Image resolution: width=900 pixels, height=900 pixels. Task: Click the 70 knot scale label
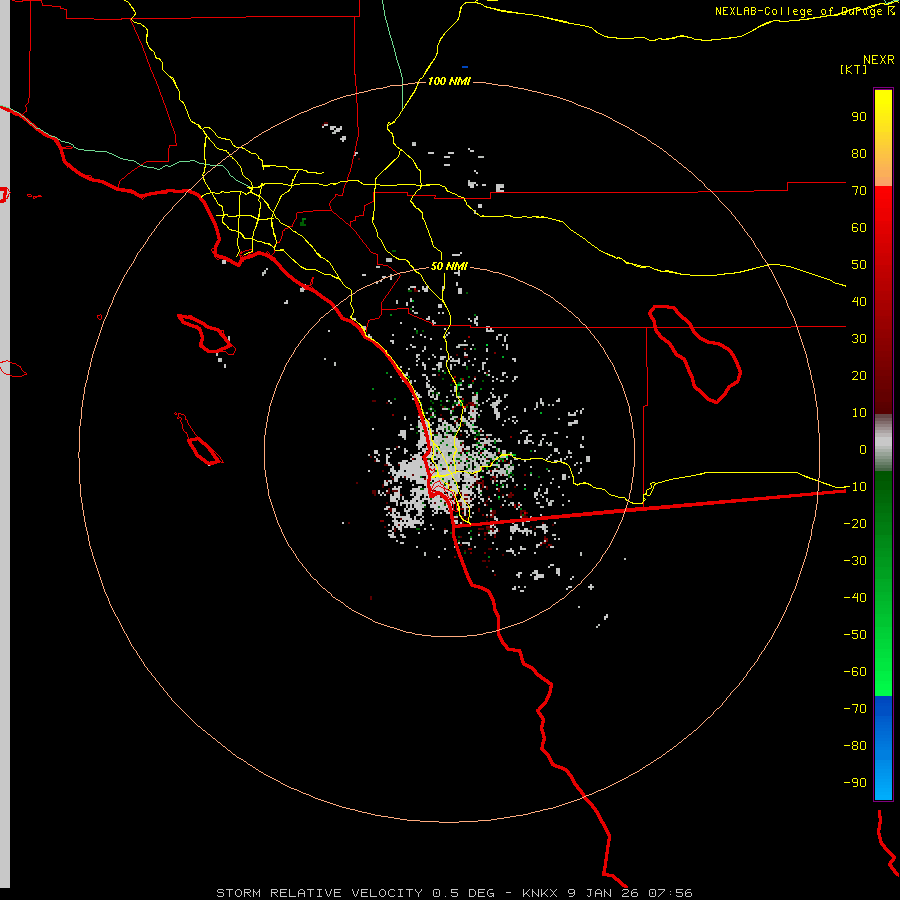(859, 191)
